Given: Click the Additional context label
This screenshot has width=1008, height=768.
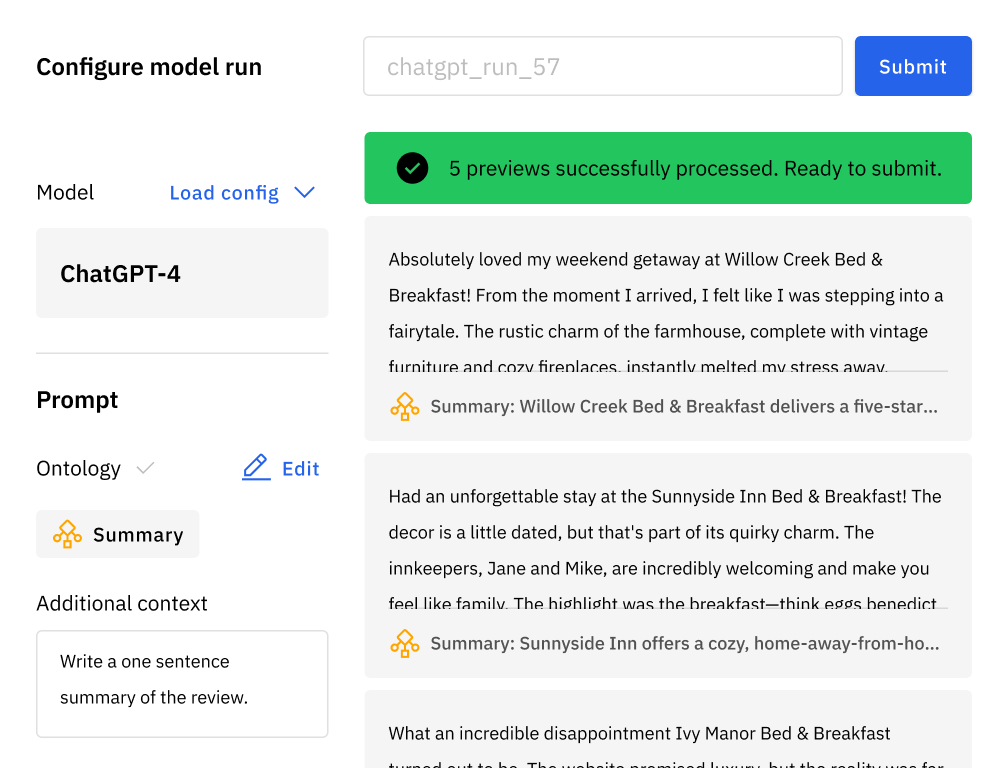Looking at the screenshot, I should click(x=122, y=603).
